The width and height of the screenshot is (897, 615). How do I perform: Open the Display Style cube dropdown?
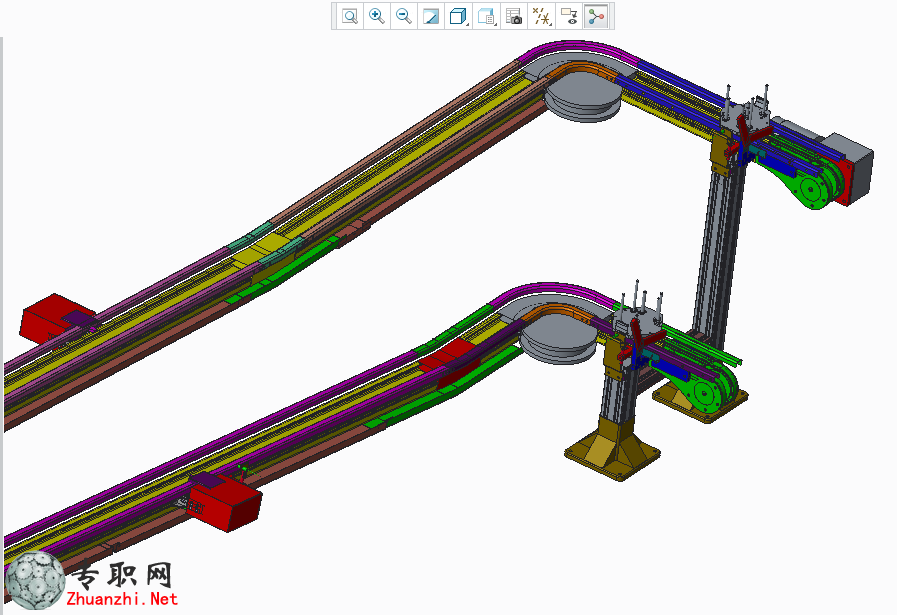pyautogui.click(x=459, y=16)
